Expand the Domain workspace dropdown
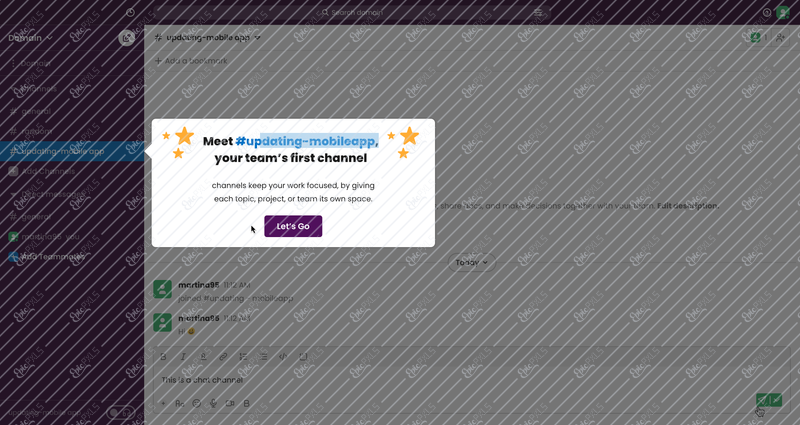The image size is (800, 425). 30,38
